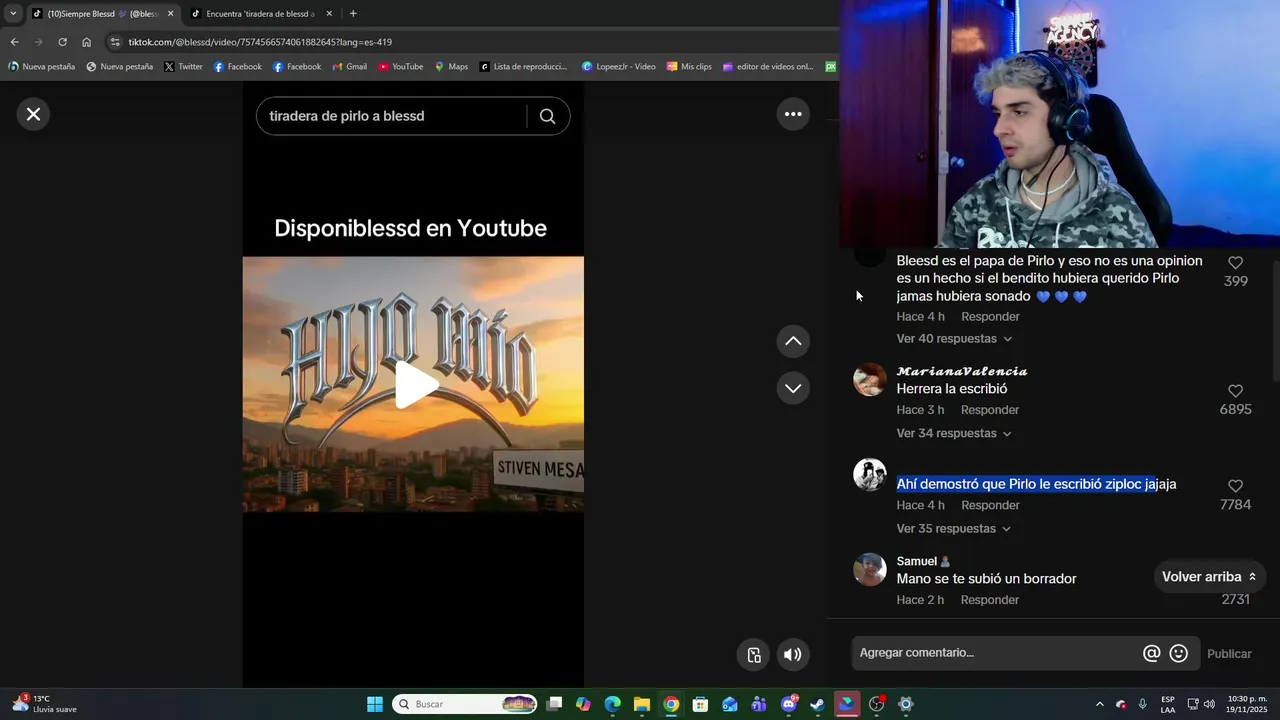Go to the browser home page

(86, 42)
